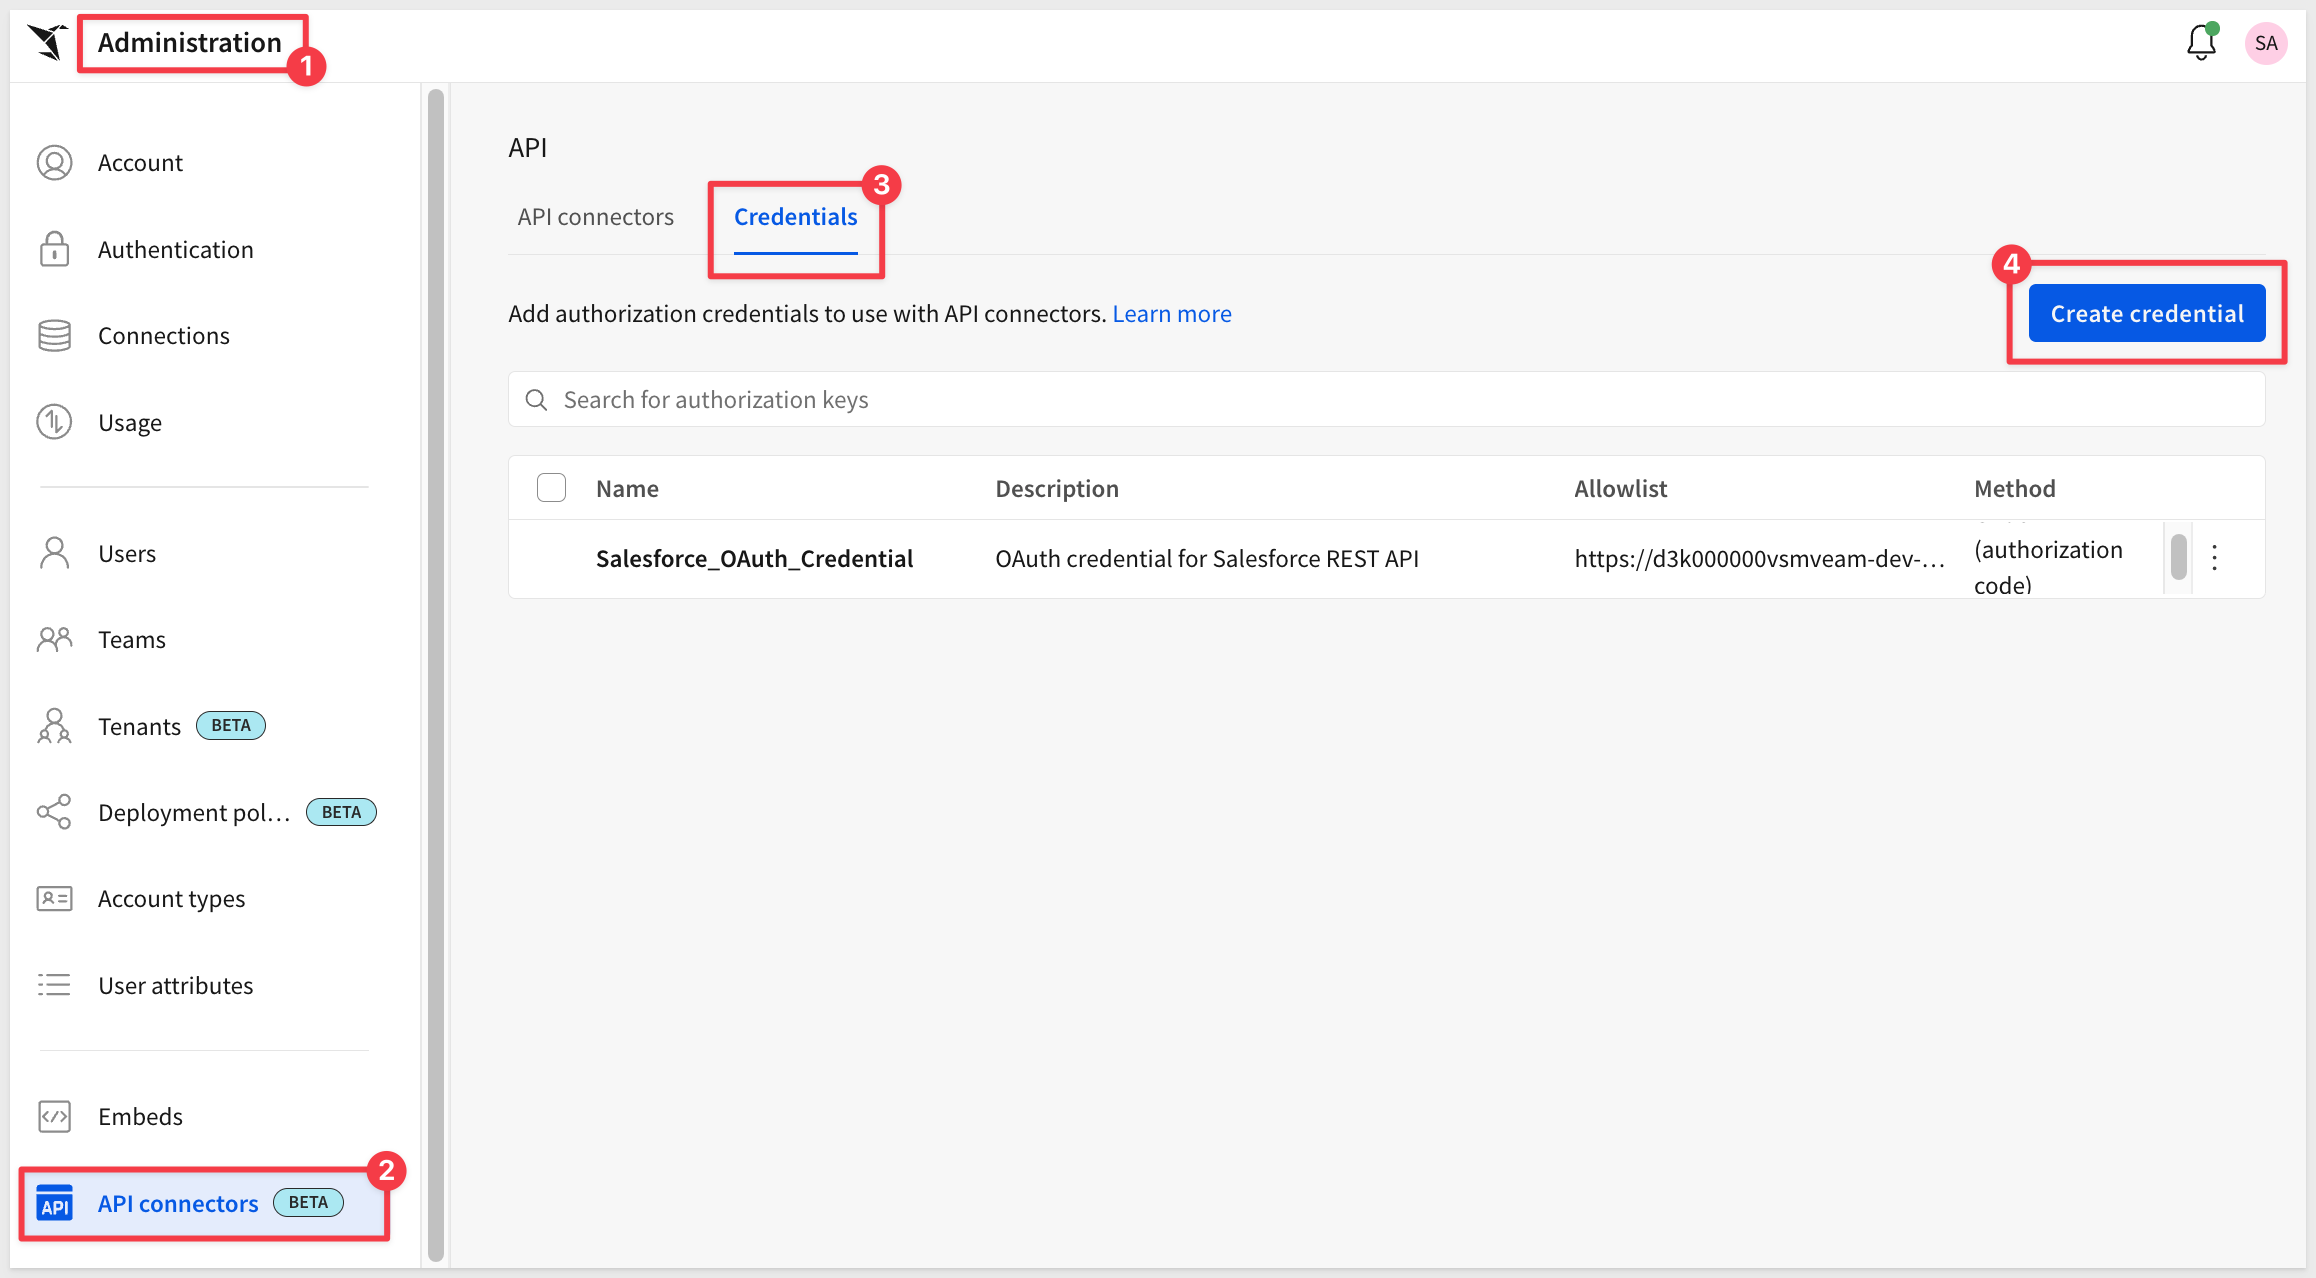Image resolution: width=2316 pixels, height=1278 pixels.
Task: Select the Credentials tab
Action: pyautogui.click(x=795, y=217)
